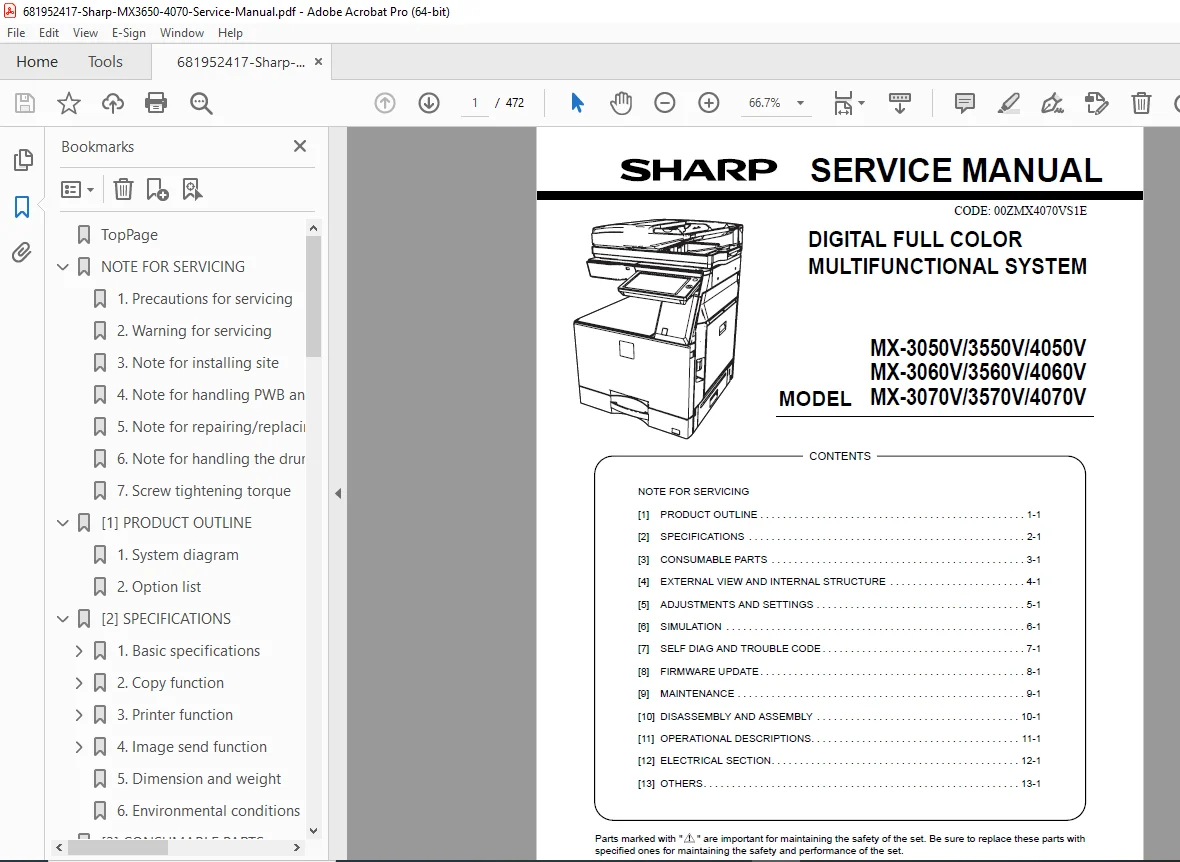Open the Window menu

181,33
